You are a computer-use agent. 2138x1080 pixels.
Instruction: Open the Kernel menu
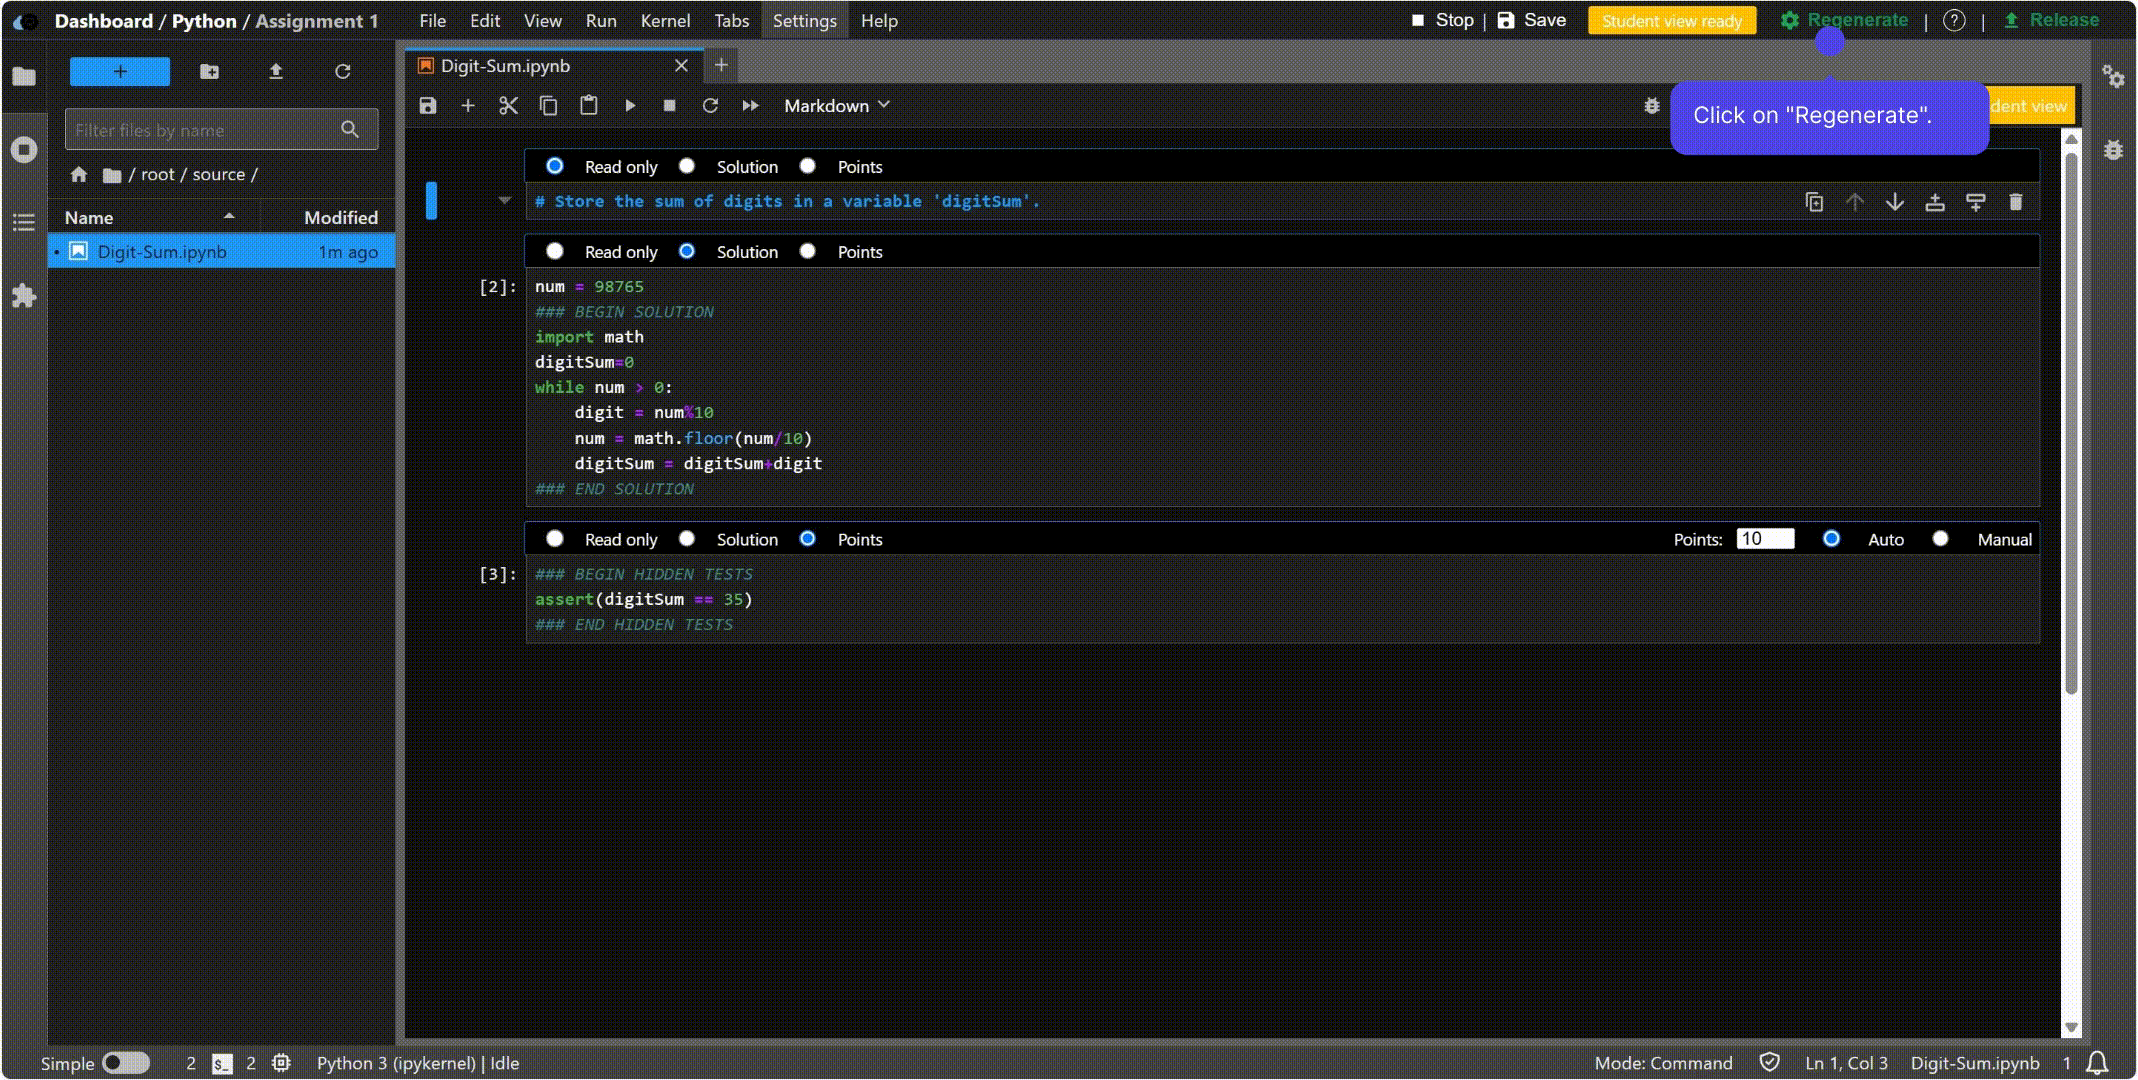pos(665,21)
